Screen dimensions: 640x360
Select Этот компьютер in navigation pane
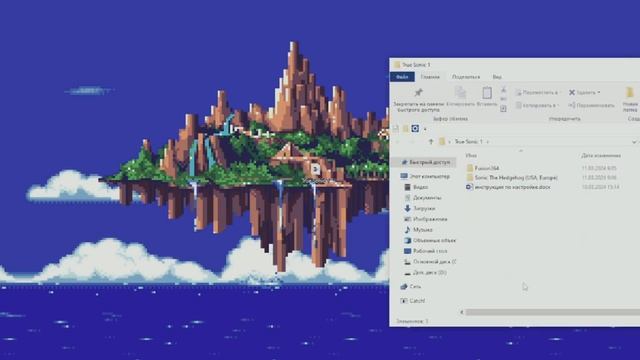[x=425, y=176]
